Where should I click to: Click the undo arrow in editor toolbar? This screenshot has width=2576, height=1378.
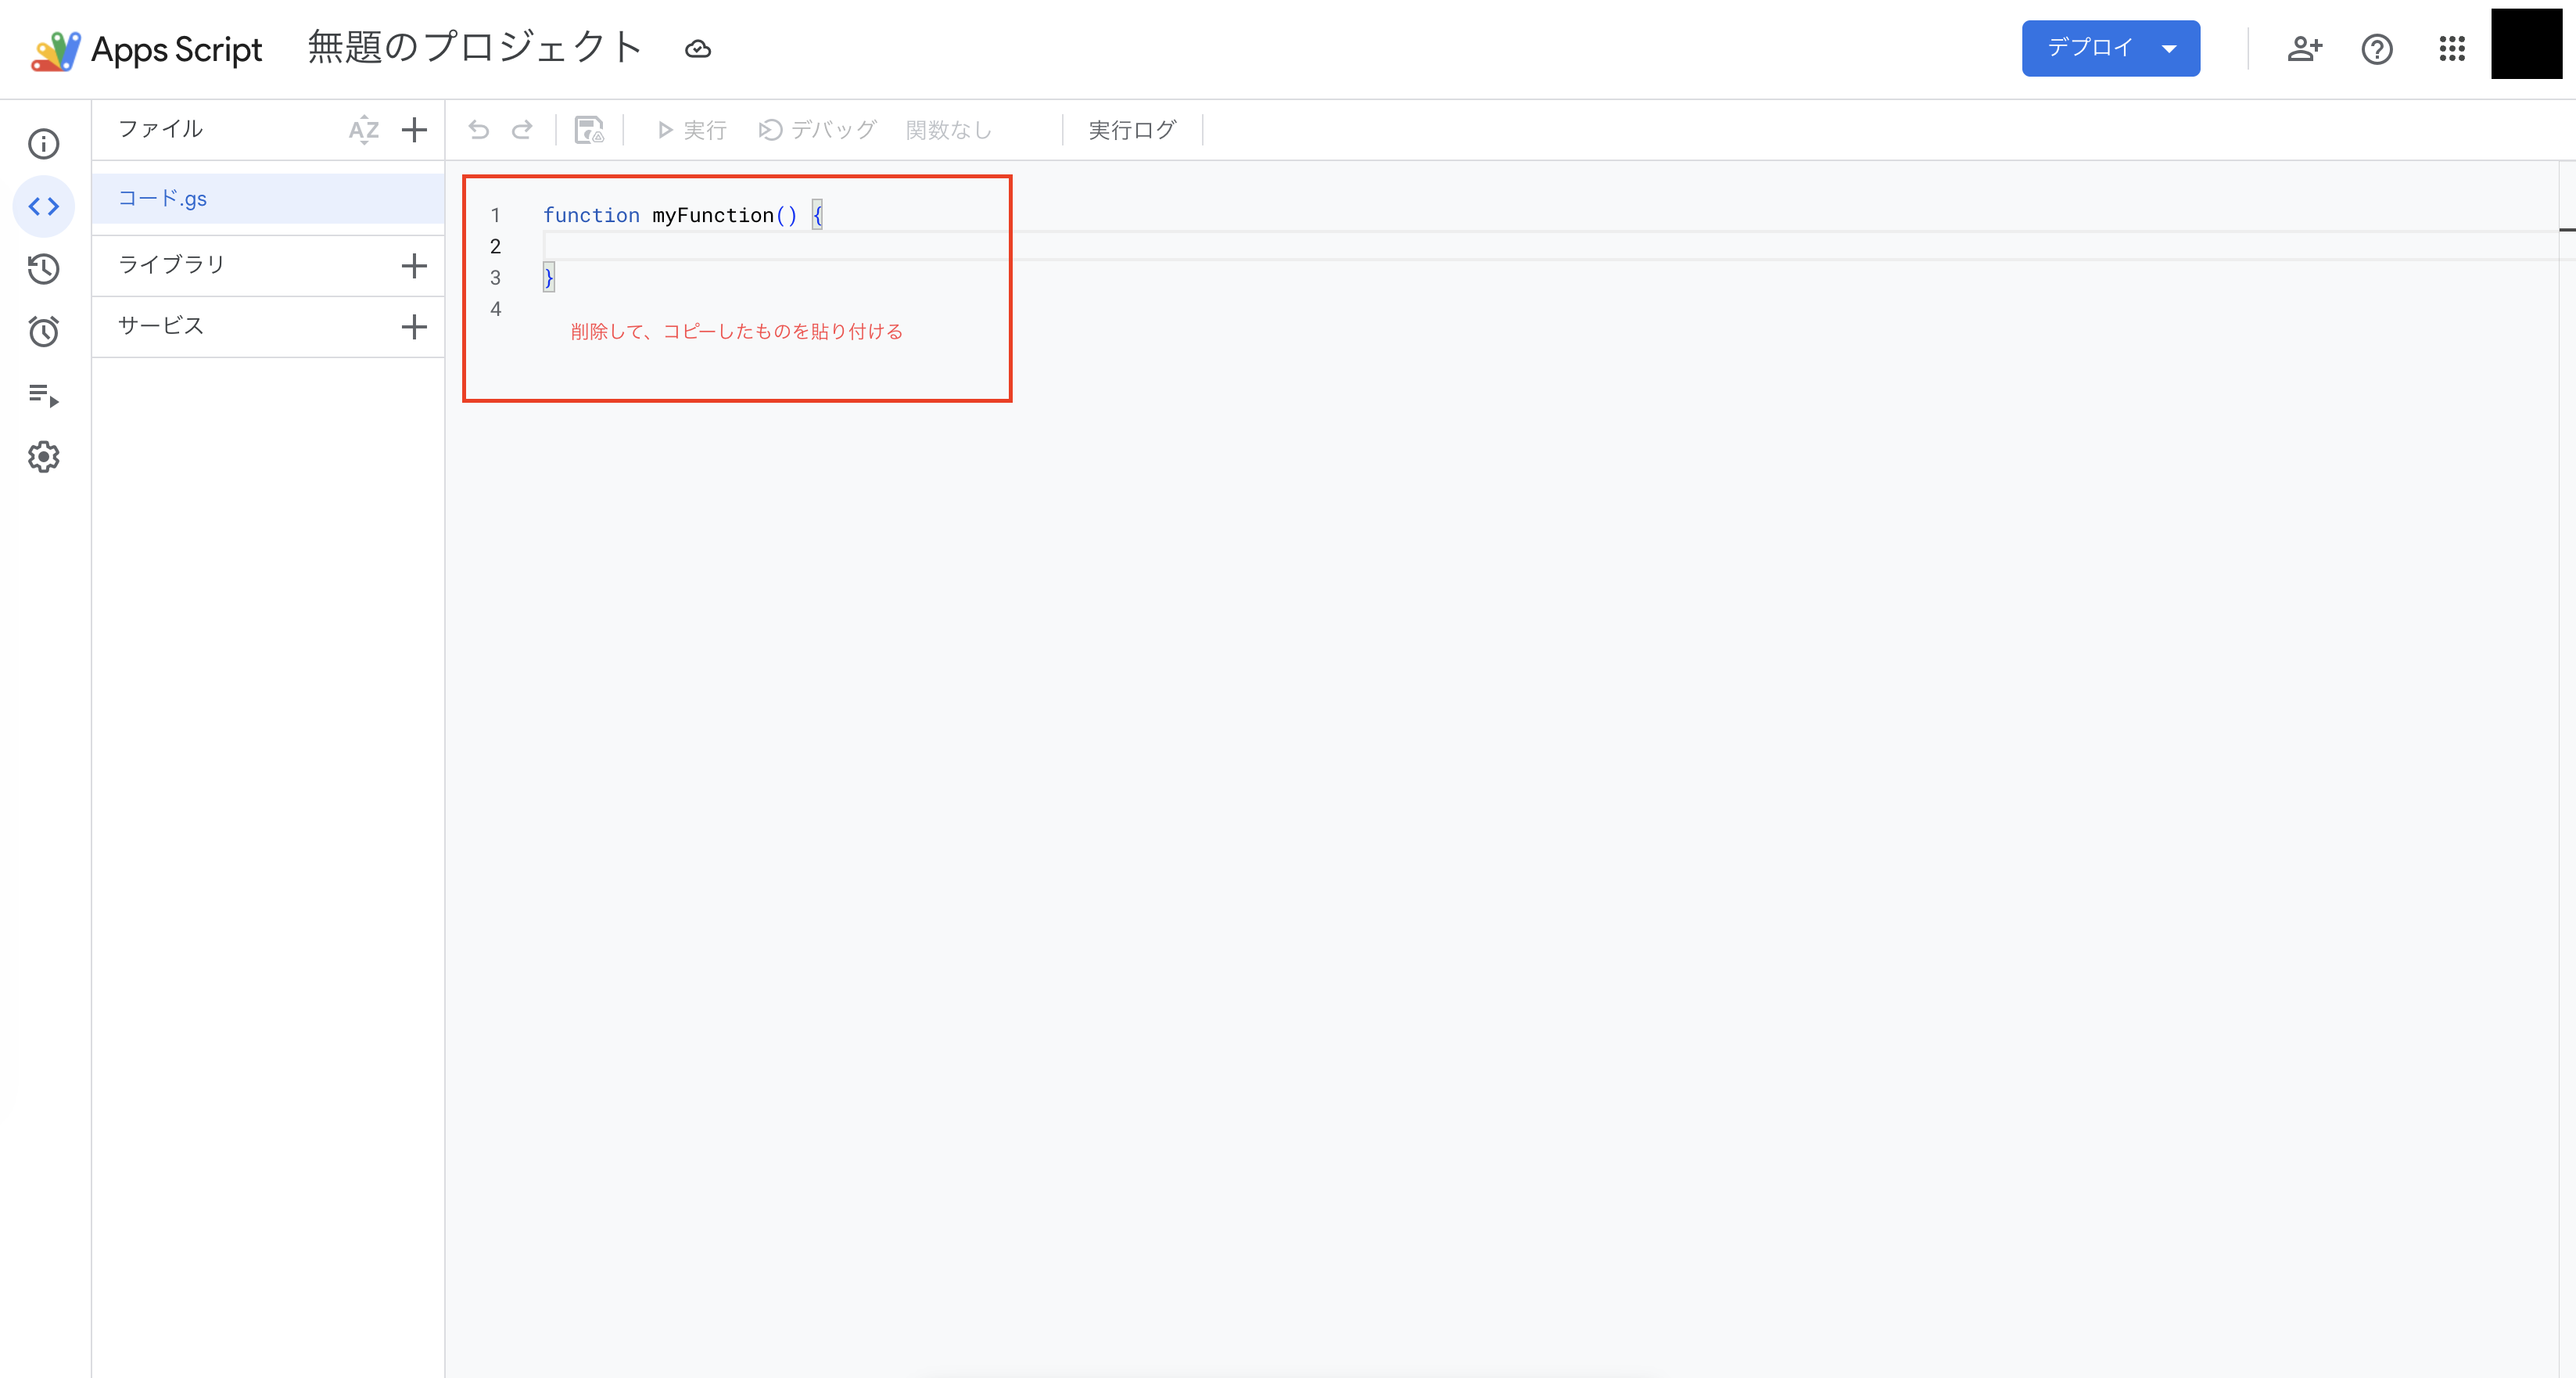click(479, 130)
